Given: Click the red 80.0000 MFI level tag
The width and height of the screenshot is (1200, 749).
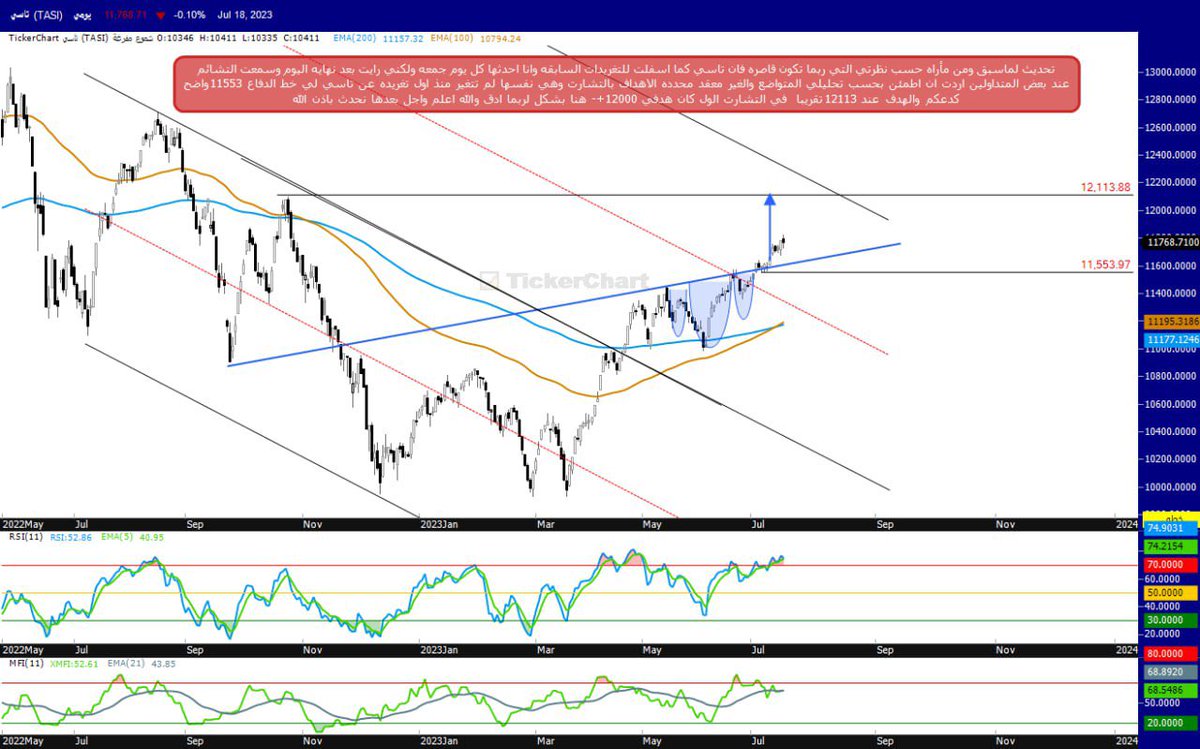Looking at the screenshot, I should (1169, 652).
